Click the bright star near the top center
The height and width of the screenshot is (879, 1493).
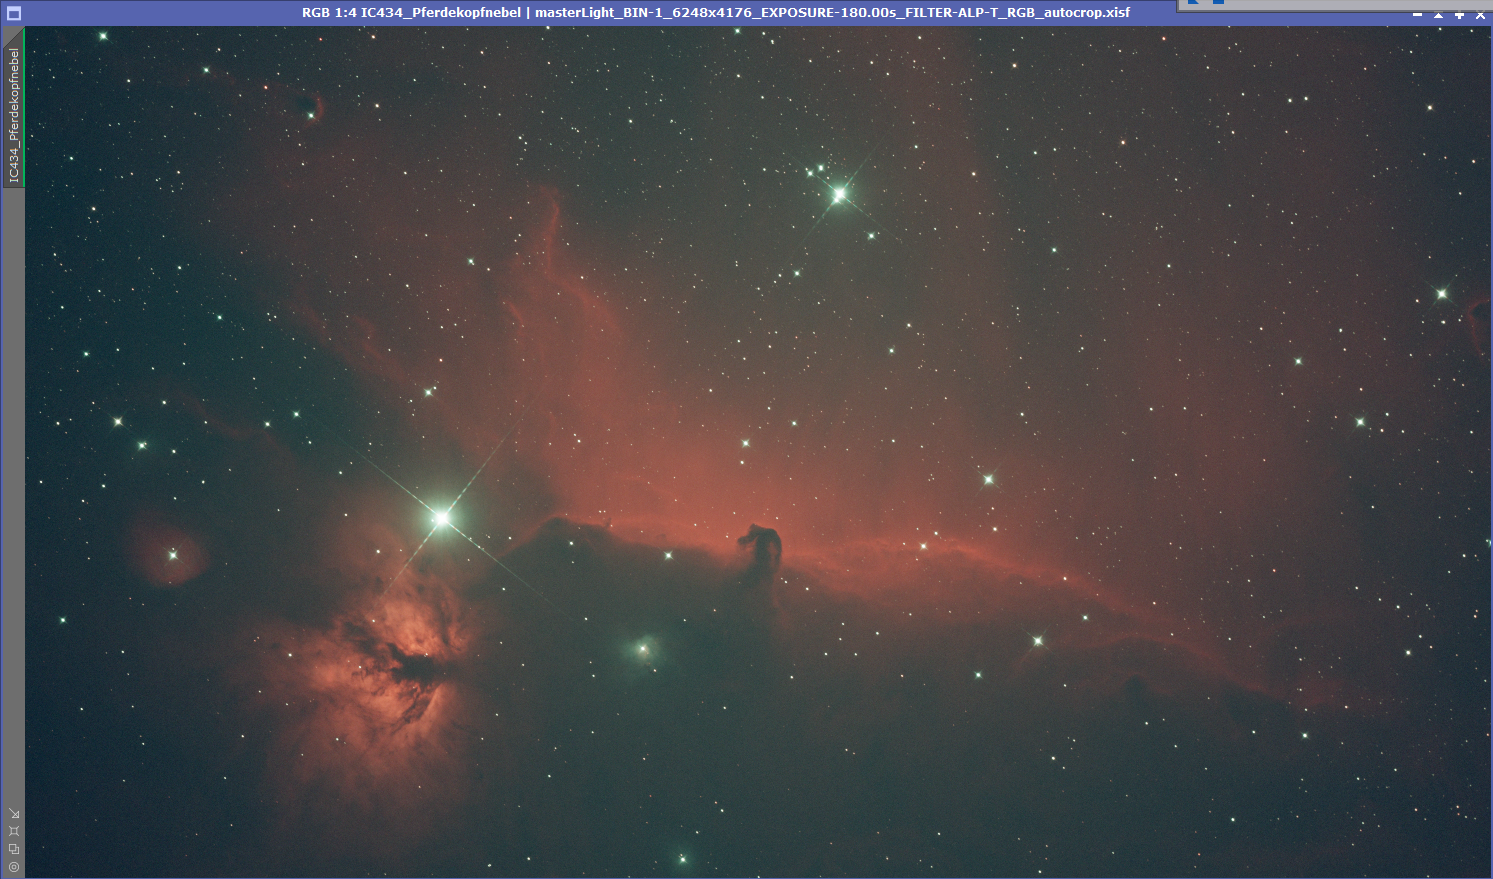click(x=839, y=194)
